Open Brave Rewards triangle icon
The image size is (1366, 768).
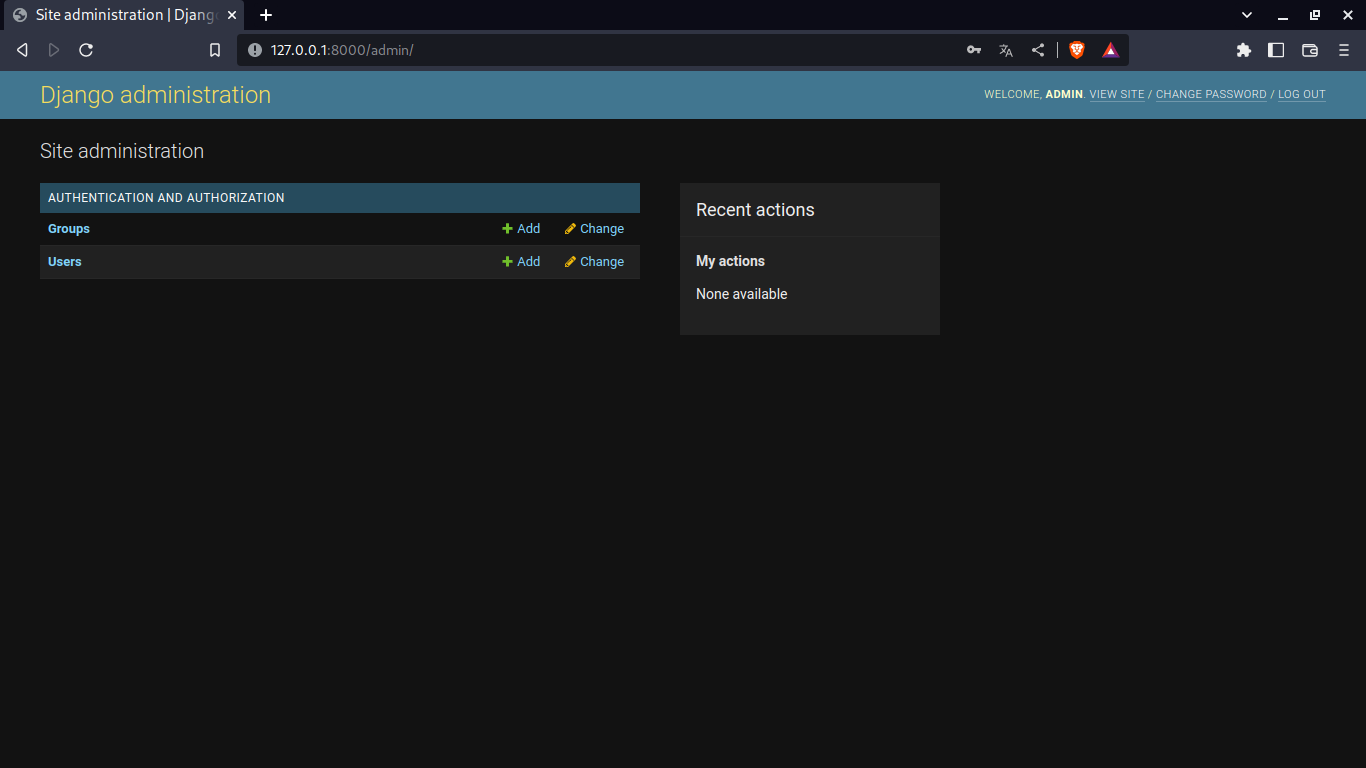(1110, 50)
